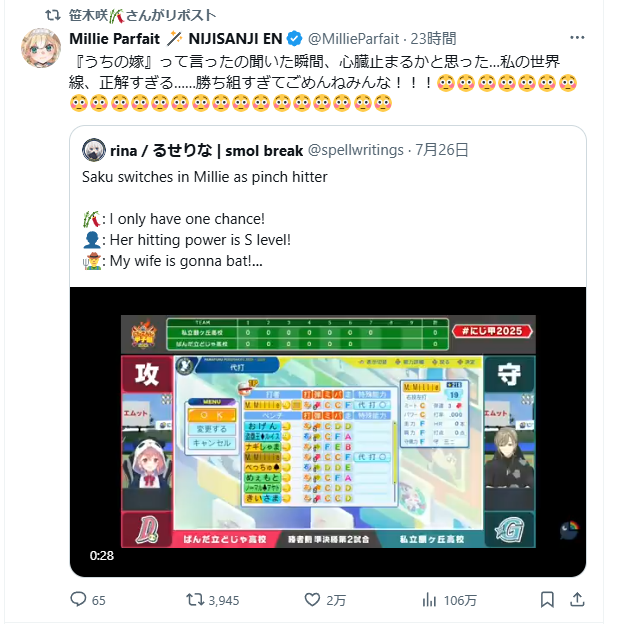Image resolution: width=619 pixels, height=624 pixels.
Task: Click the blue verified badge
Action: click(x=294, y=39)
